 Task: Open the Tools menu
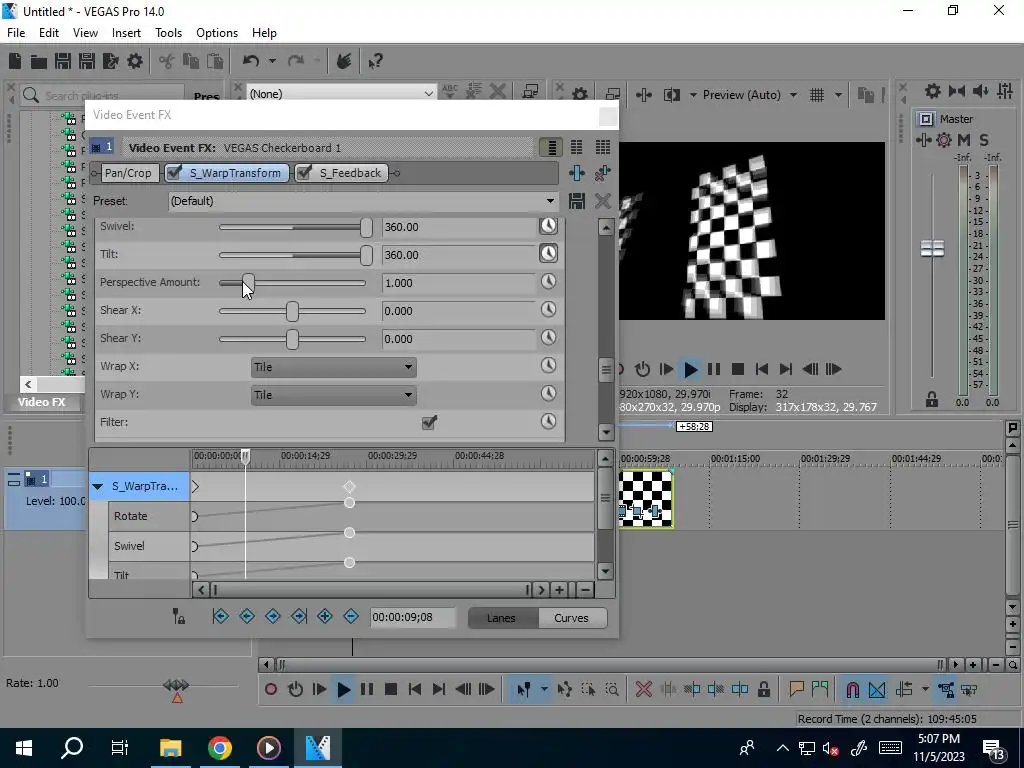tap(168, 33)
